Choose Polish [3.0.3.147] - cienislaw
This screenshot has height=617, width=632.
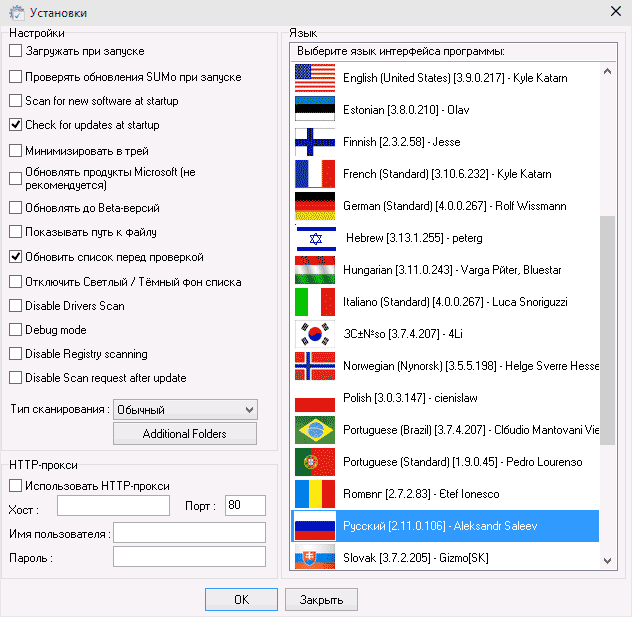pyautogui.click(x=410, y=398)
